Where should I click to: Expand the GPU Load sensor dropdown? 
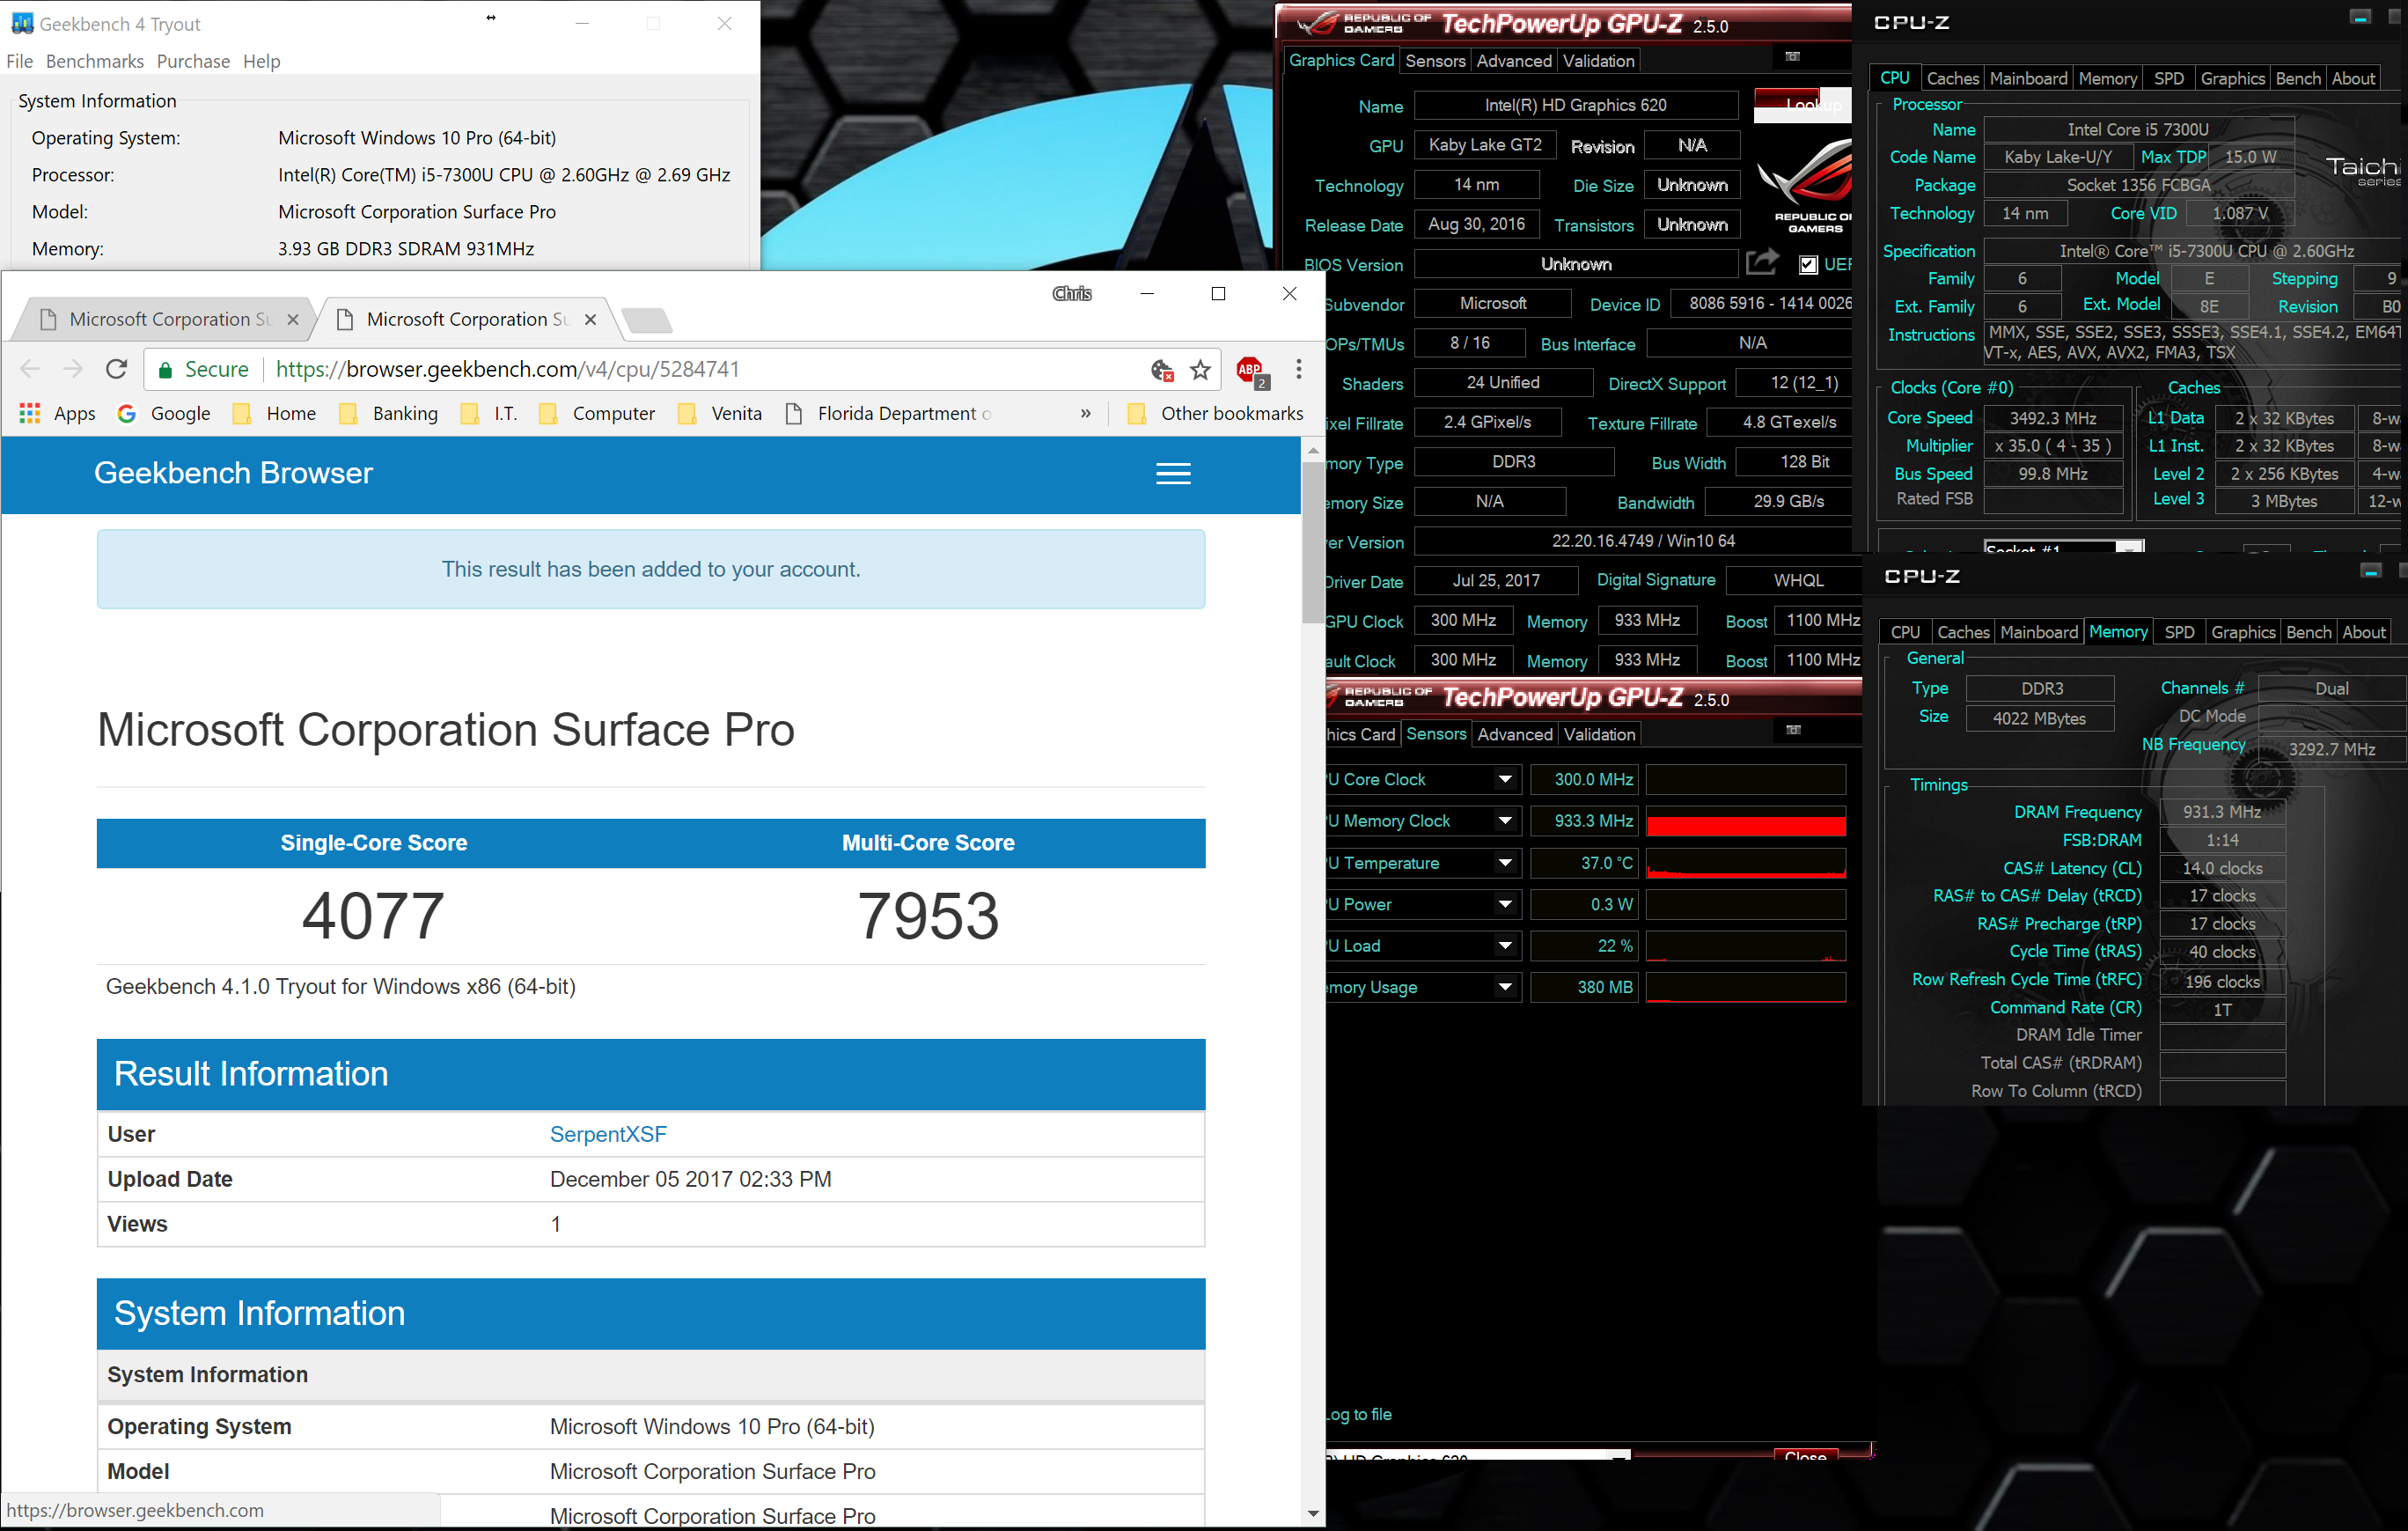[x=1505, y=945]
